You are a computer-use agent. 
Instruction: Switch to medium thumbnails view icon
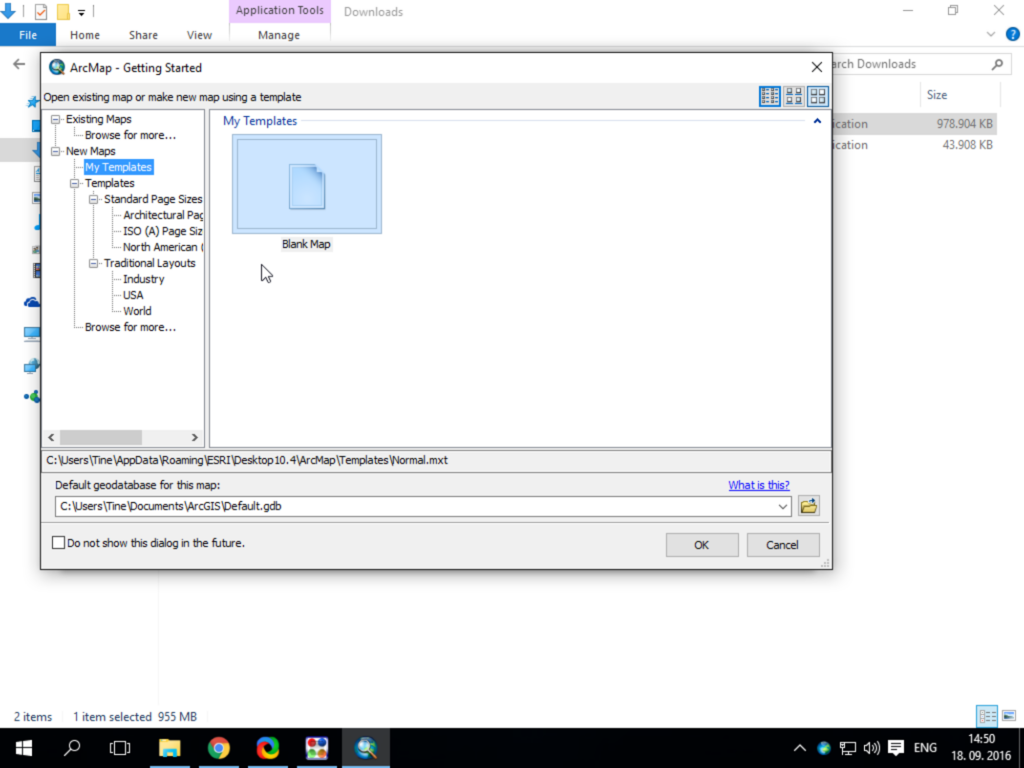coord(794,97)
